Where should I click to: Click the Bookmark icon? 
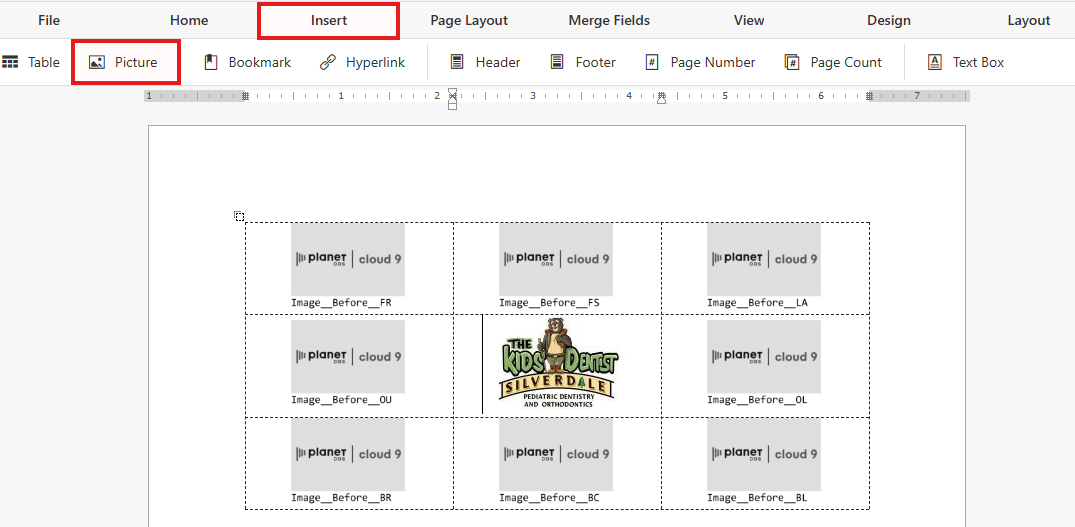coord(211,62)
